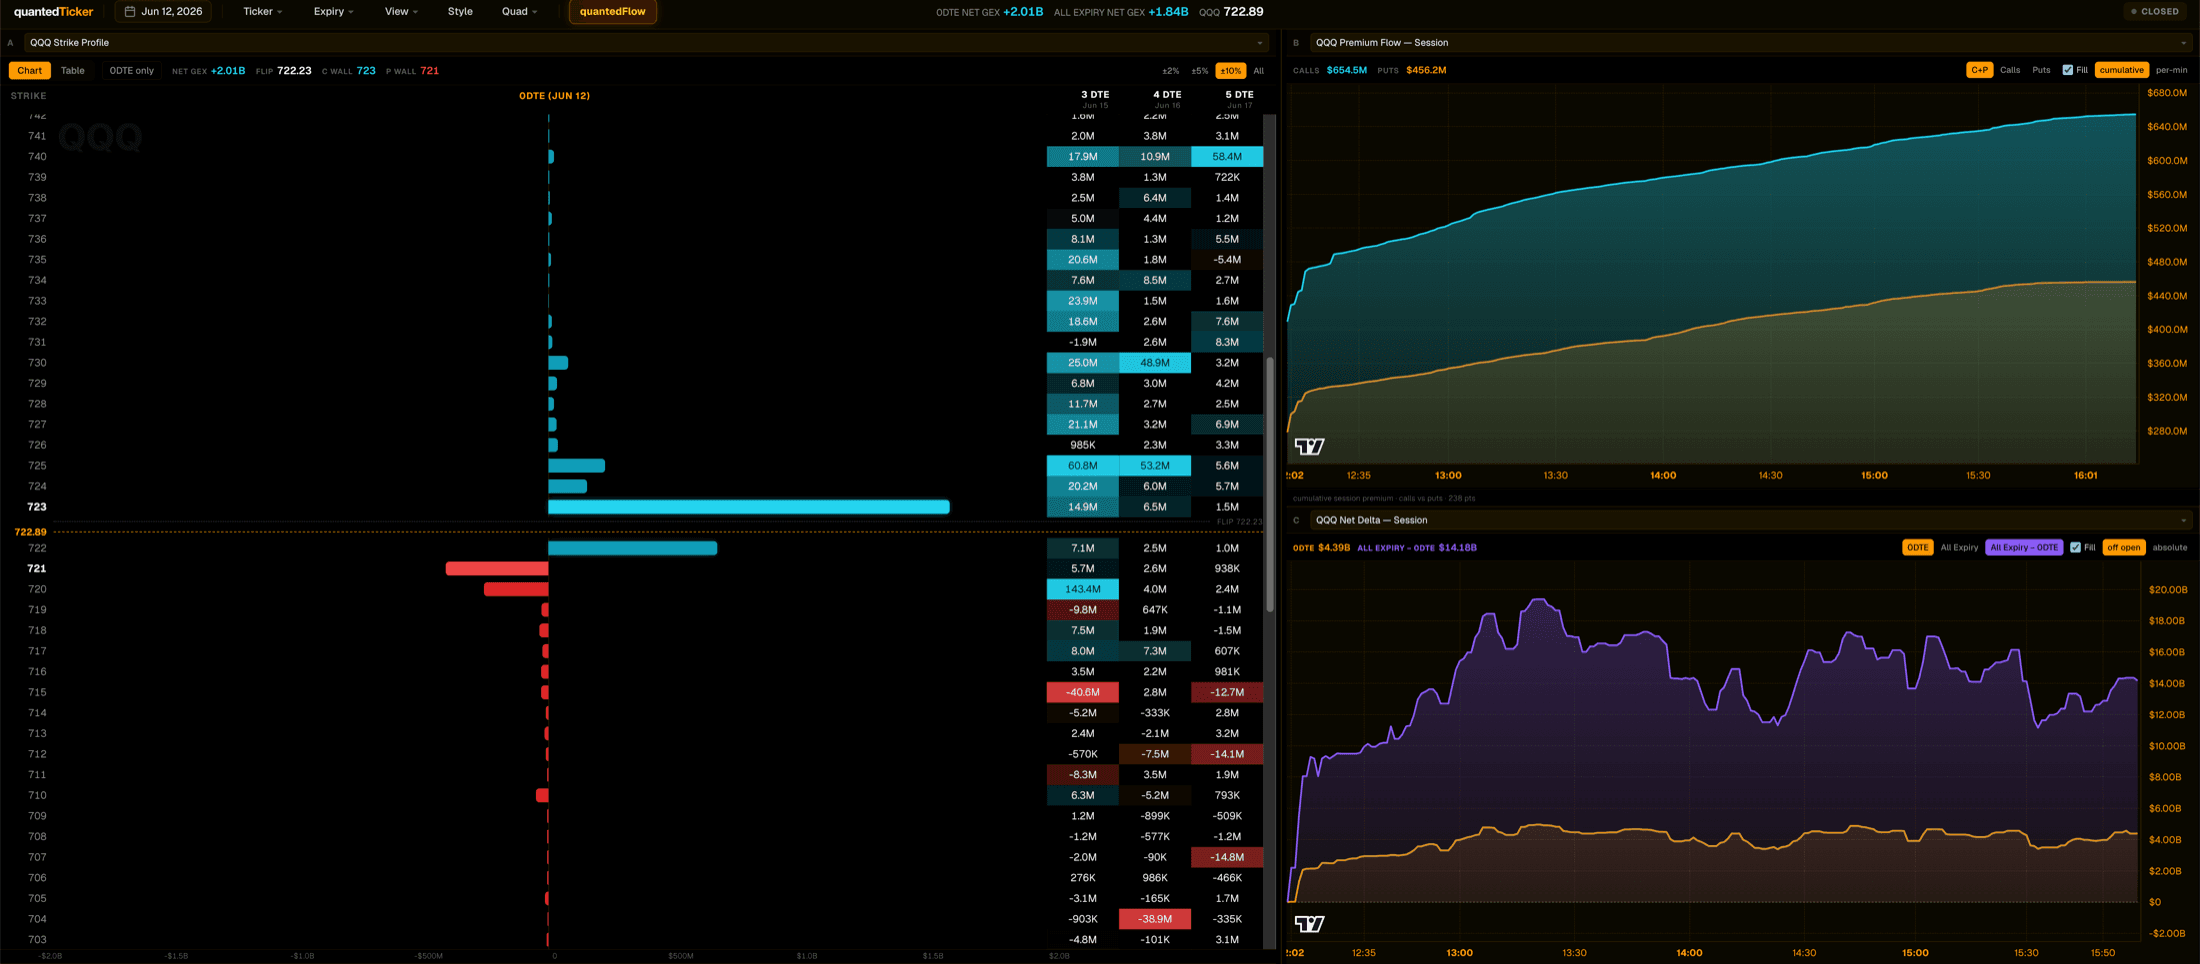This screenshot has height=964, width=2200.
Task: Click the ALL EXPIRY – 0DTE $14.18B value
Action: click(1457, 548)
